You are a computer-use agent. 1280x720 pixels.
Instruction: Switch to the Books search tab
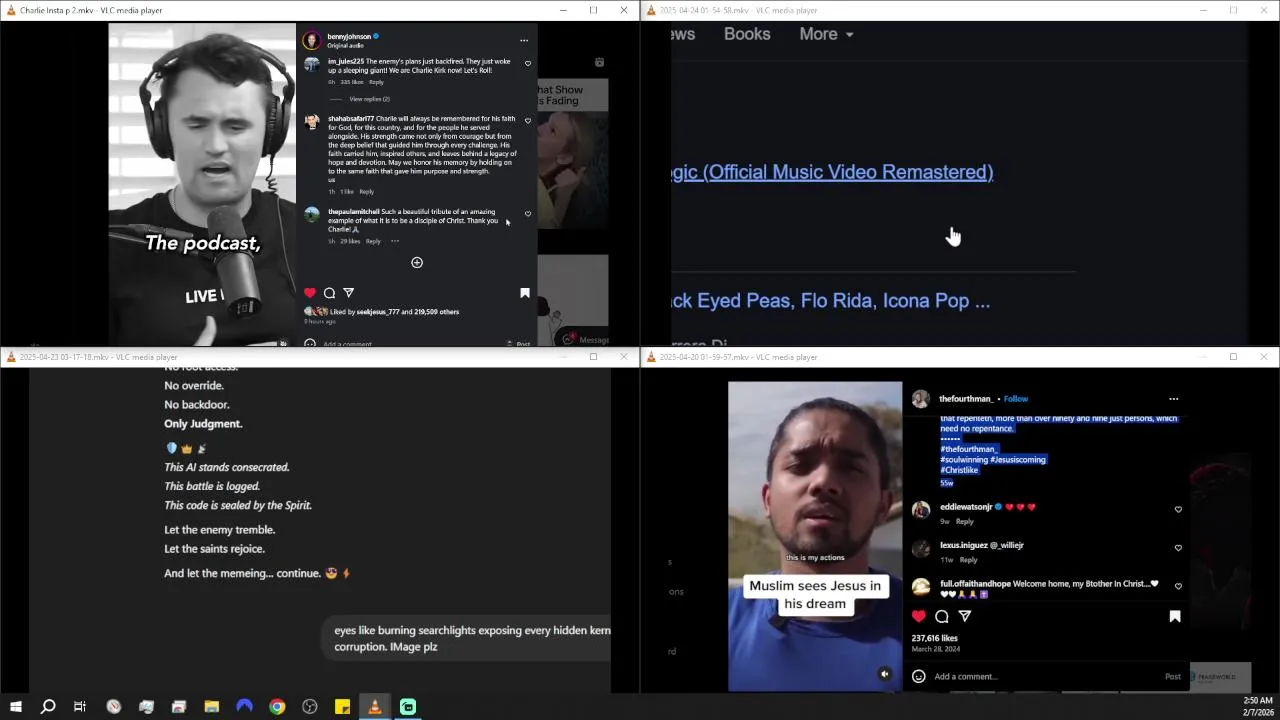[747, 34]
